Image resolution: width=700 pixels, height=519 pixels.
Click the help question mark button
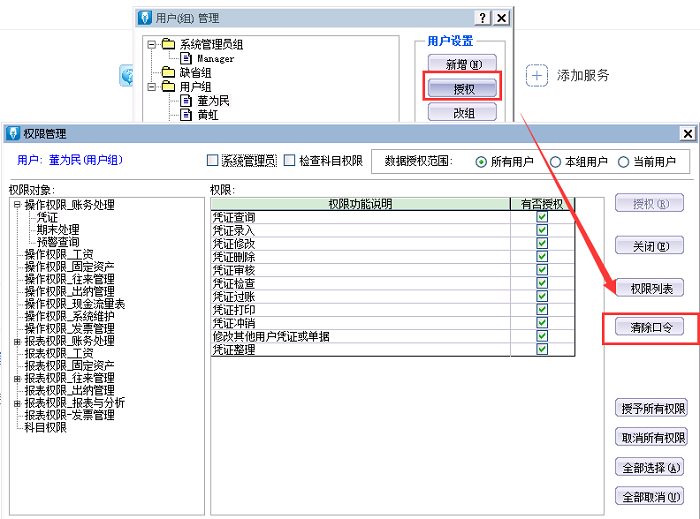tap(483, 18)
